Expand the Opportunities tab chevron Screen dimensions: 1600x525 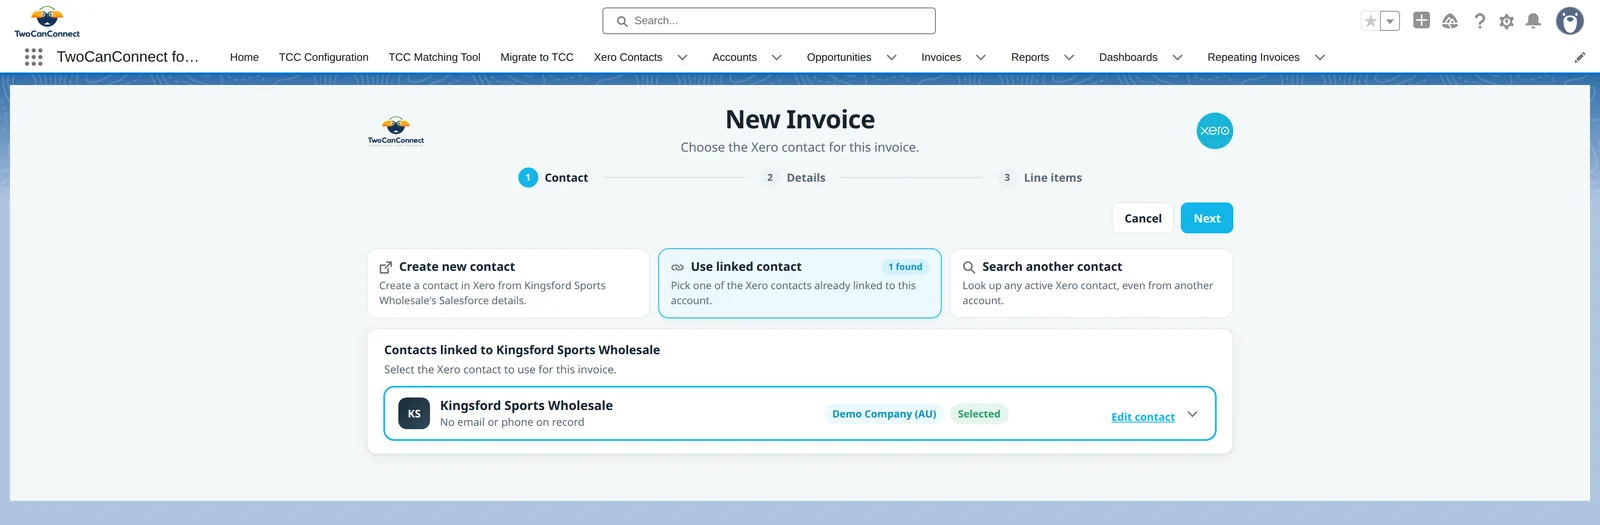tap(891, 58)
